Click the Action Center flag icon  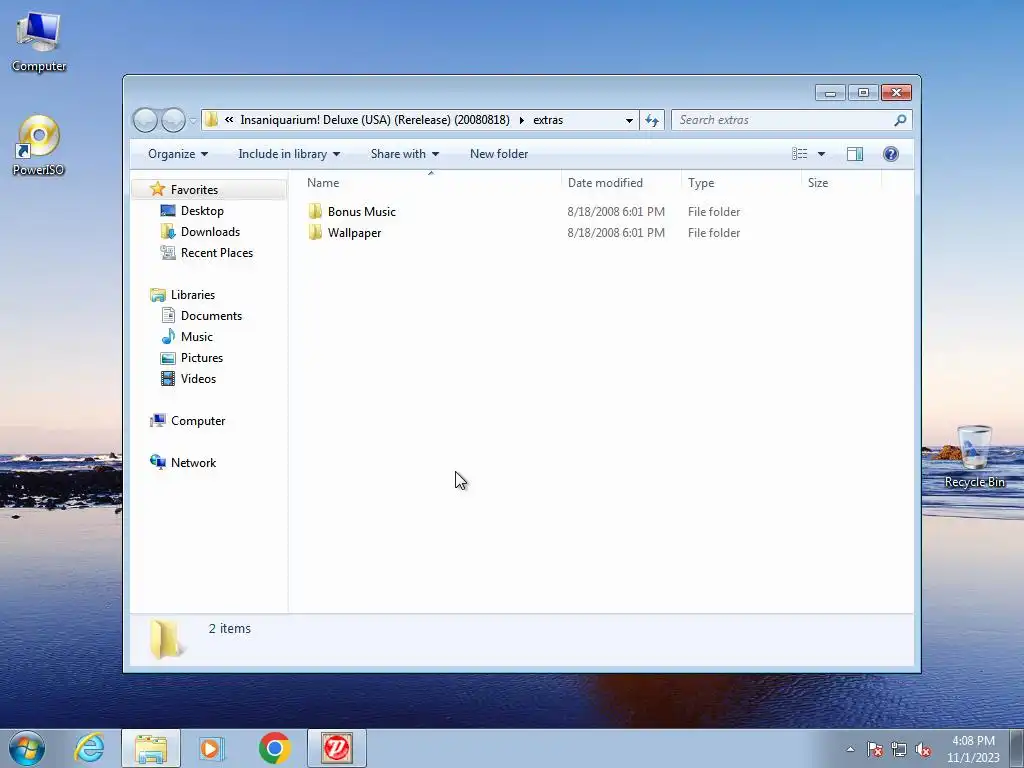point(874,749)
